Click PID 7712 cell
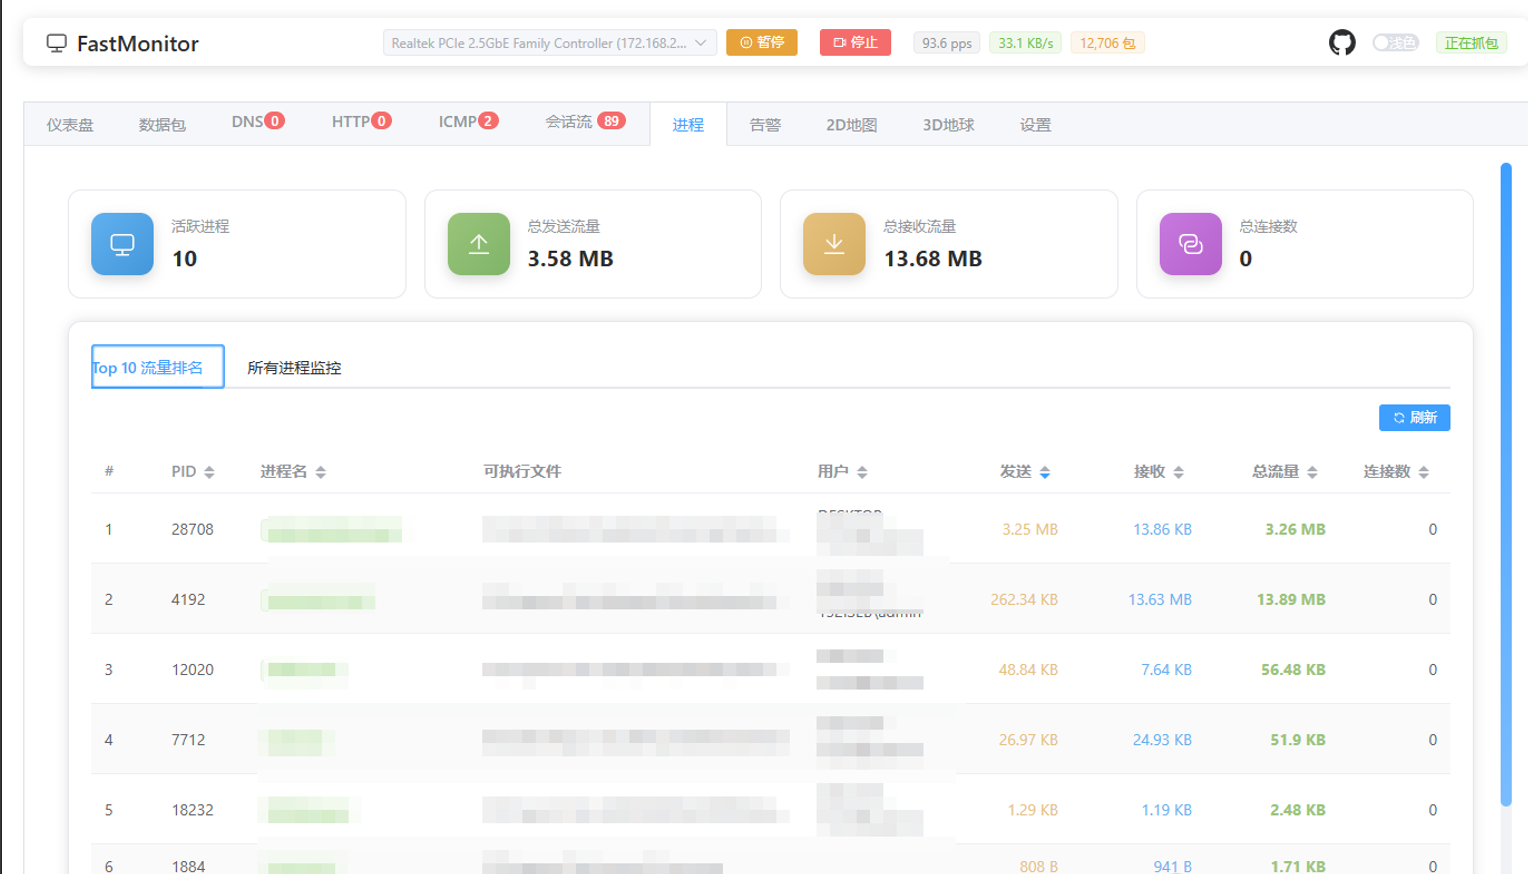 [188, 739]
